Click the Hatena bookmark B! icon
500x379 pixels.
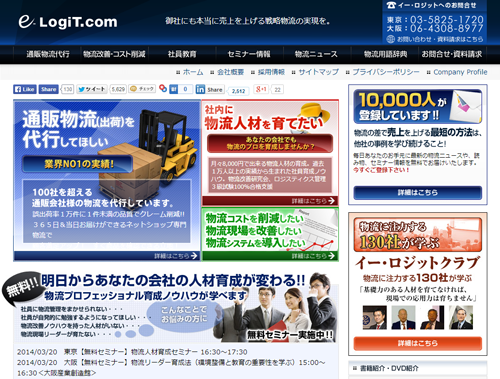click(x=174, y=89)
